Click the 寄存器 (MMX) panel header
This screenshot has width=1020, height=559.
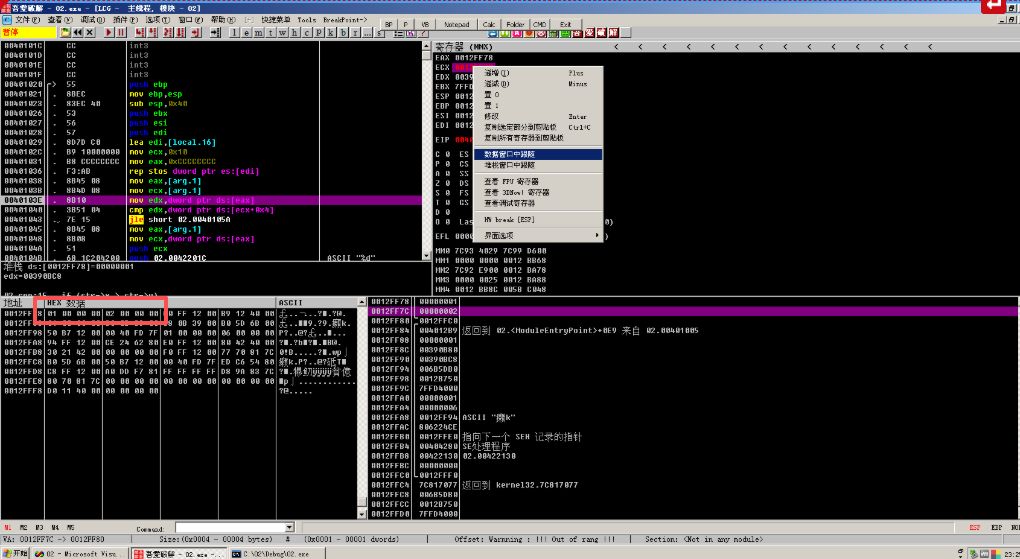(x=724, y=47)
